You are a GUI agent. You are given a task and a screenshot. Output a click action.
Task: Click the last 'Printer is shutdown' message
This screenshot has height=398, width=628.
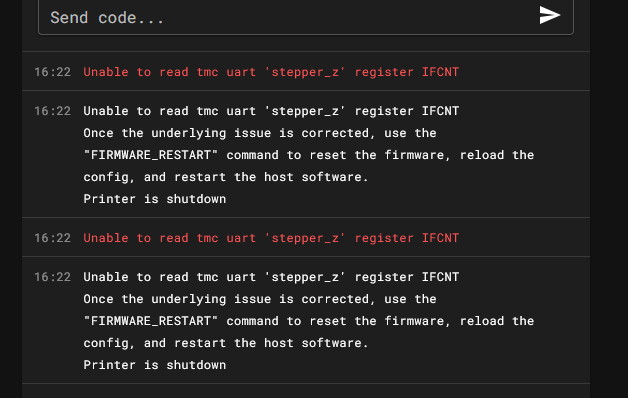(155, 365)
